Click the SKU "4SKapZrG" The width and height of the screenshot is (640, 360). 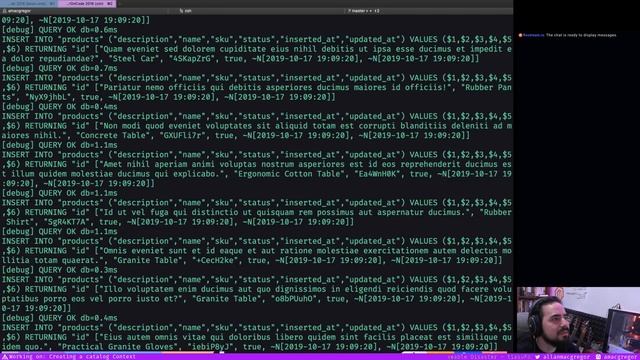point(191,59)
